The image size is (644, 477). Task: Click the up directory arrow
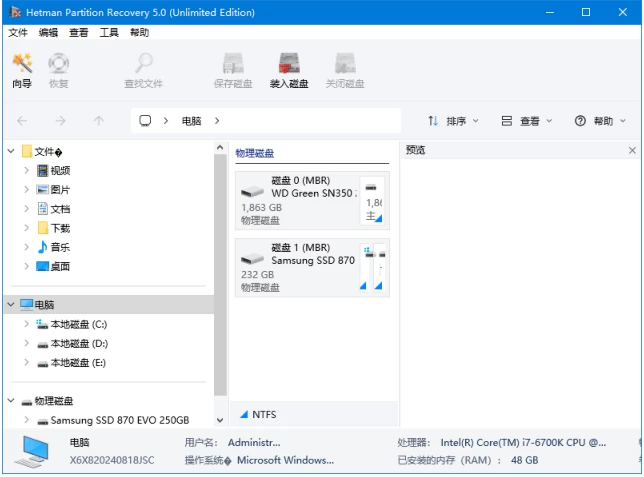click(98, 121)
